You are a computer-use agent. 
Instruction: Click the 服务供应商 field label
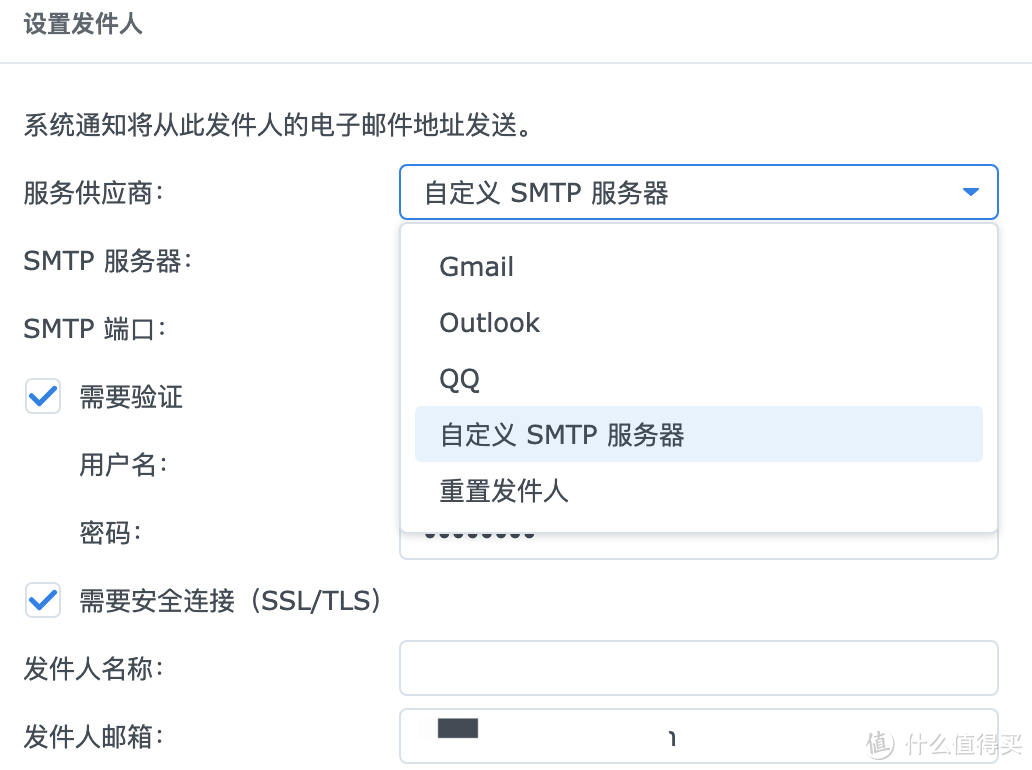(x=93, y=192)
